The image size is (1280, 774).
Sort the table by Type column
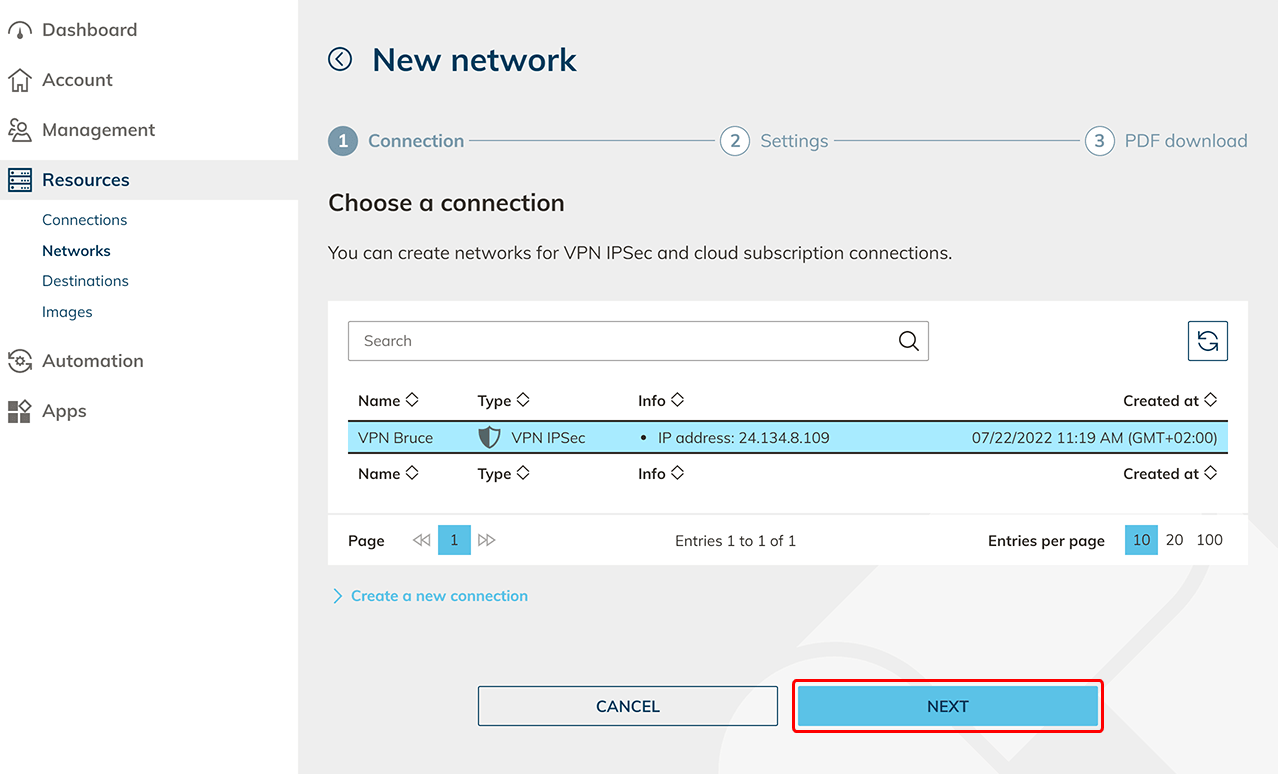tap(503, 401)
